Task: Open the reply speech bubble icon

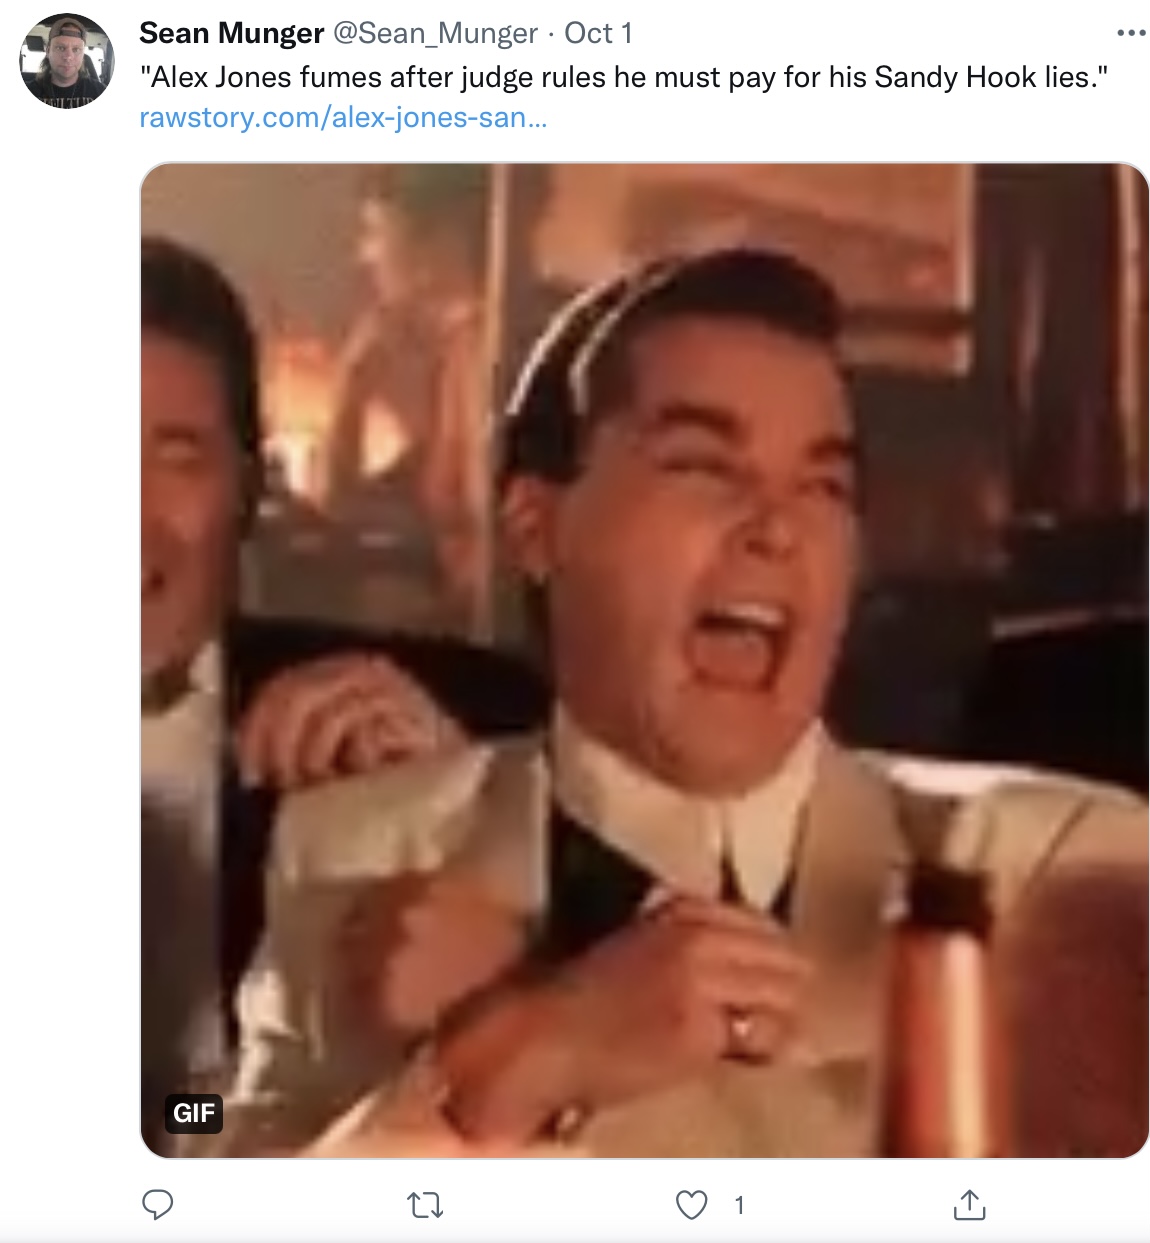Action: [x=158, y=1205]
